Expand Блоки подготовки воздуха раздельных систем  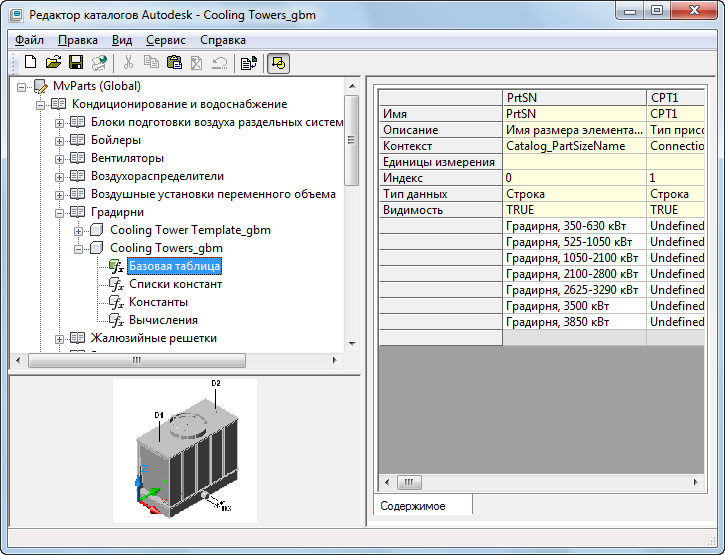(59, 123)
